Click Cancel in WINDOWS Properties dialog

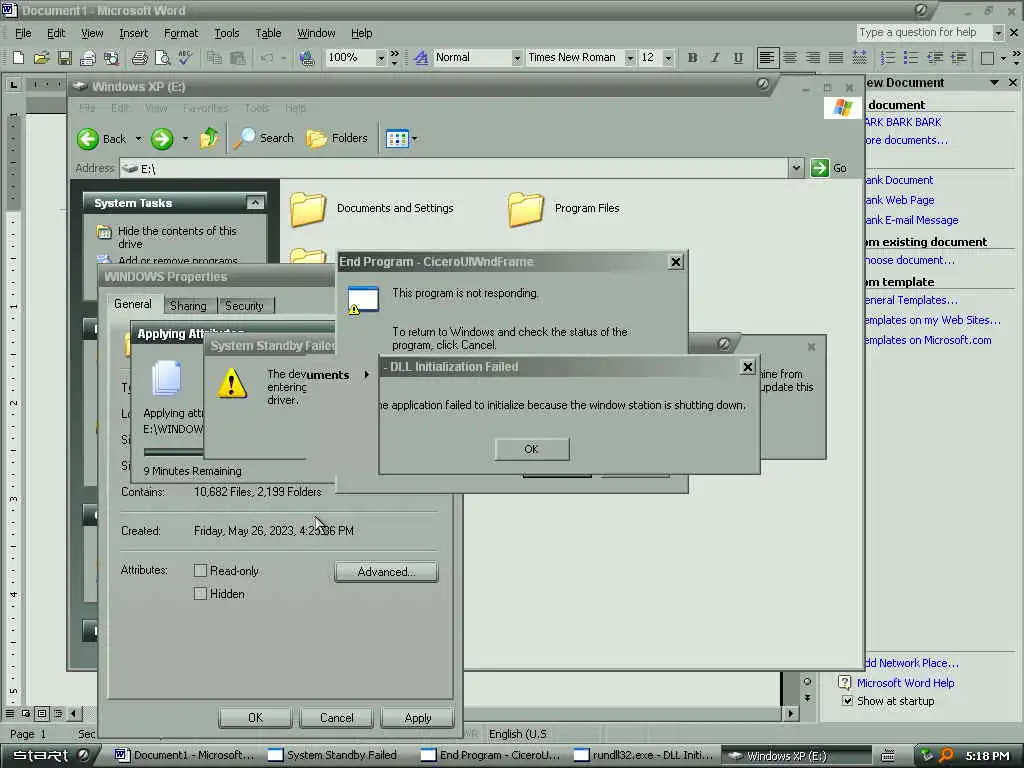point(336,718)
